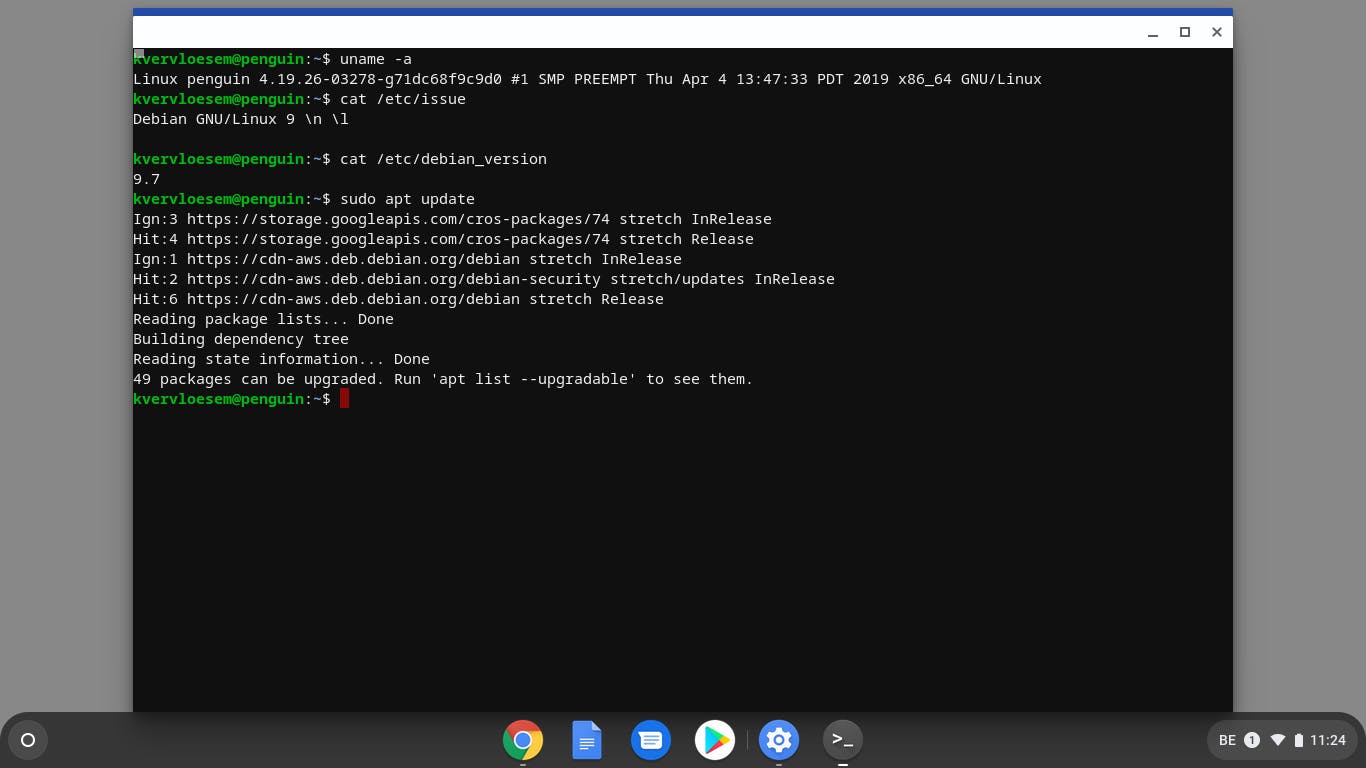Click the Ign:3 cros-packages InRelease line
1366x768 pixels.
(x=452, y=219)
